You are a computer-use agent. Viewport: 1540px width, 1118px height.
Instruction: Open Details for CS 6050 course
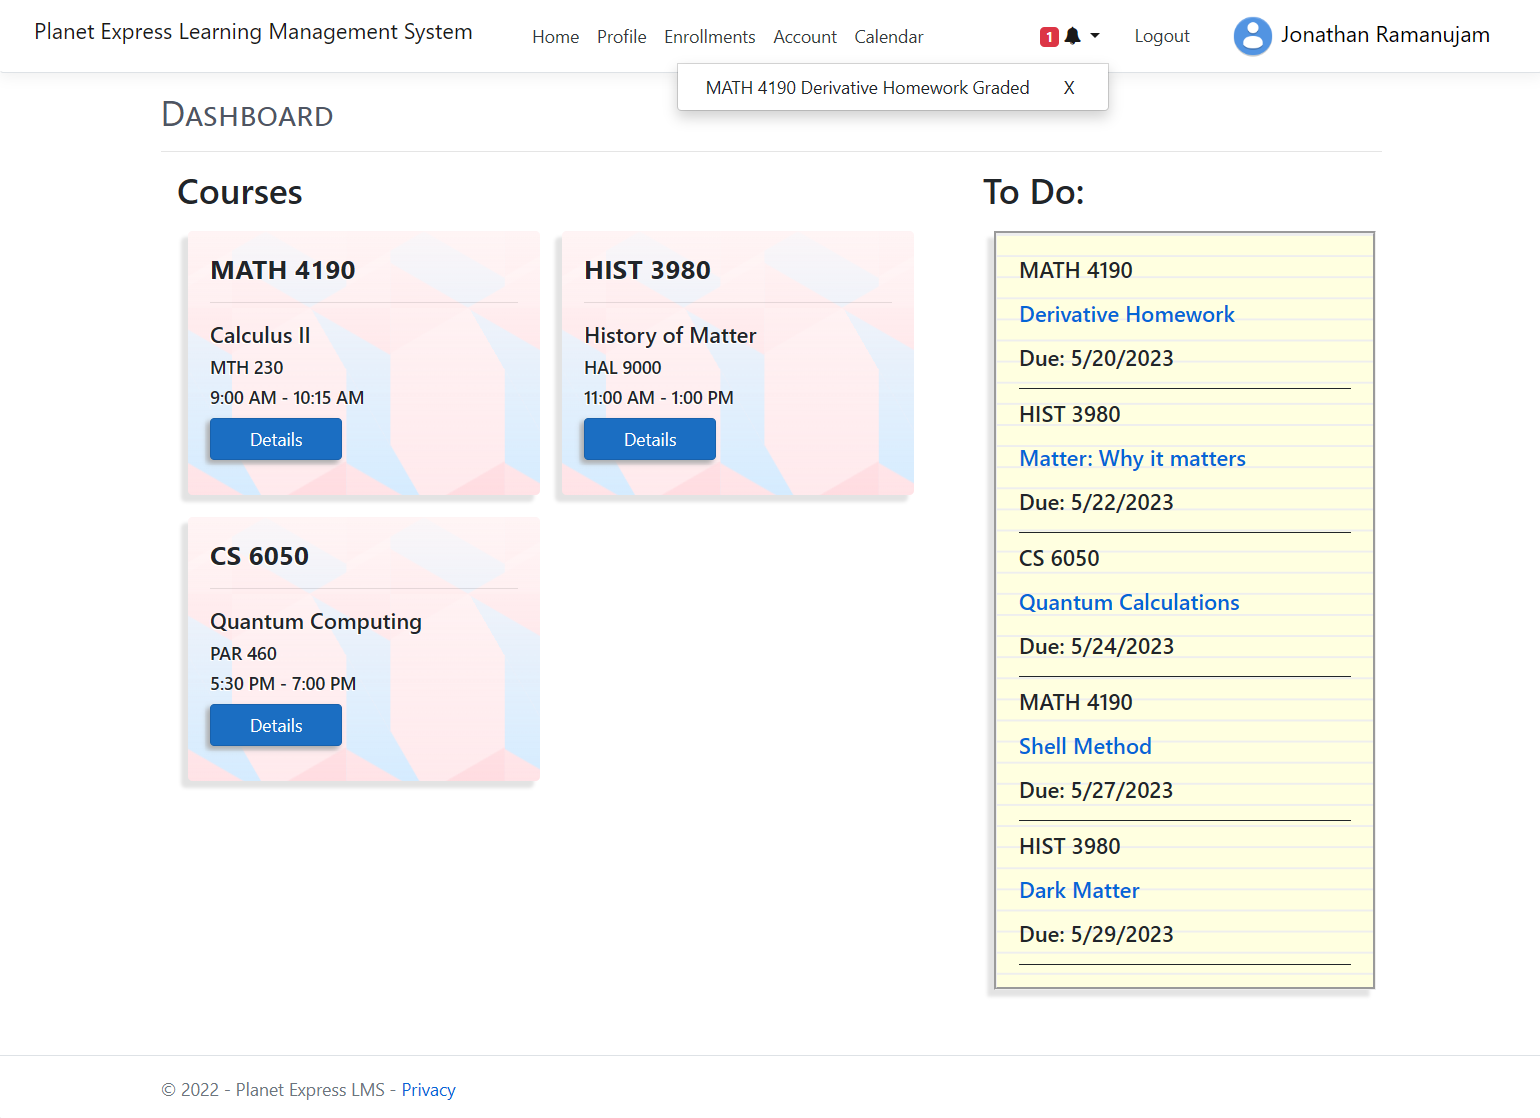point(276,725)
